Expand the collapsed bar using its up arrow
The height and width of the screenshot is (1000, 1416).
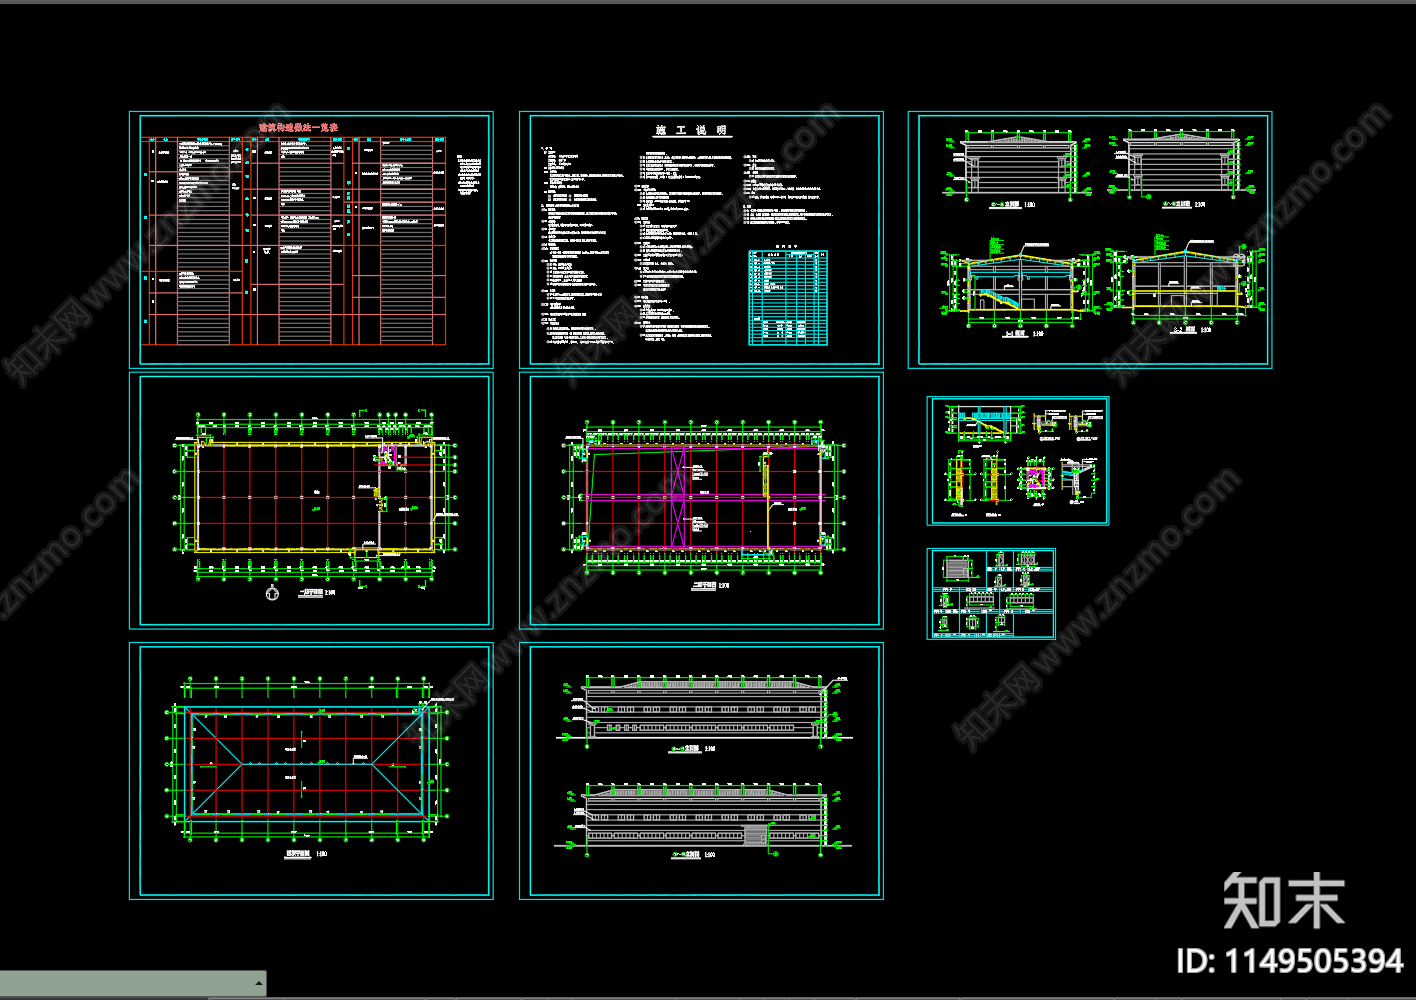point(259,983)
